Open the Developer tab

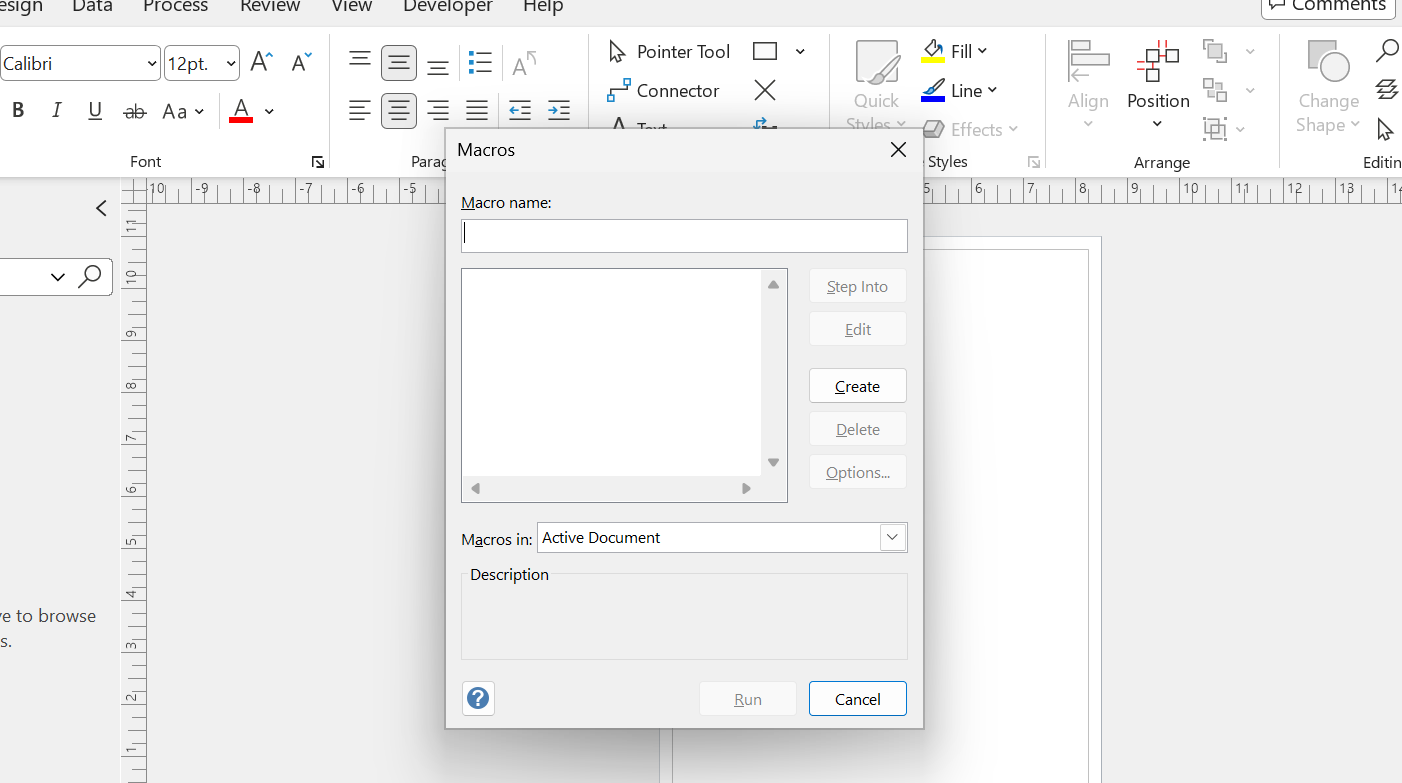coord(448,6)
